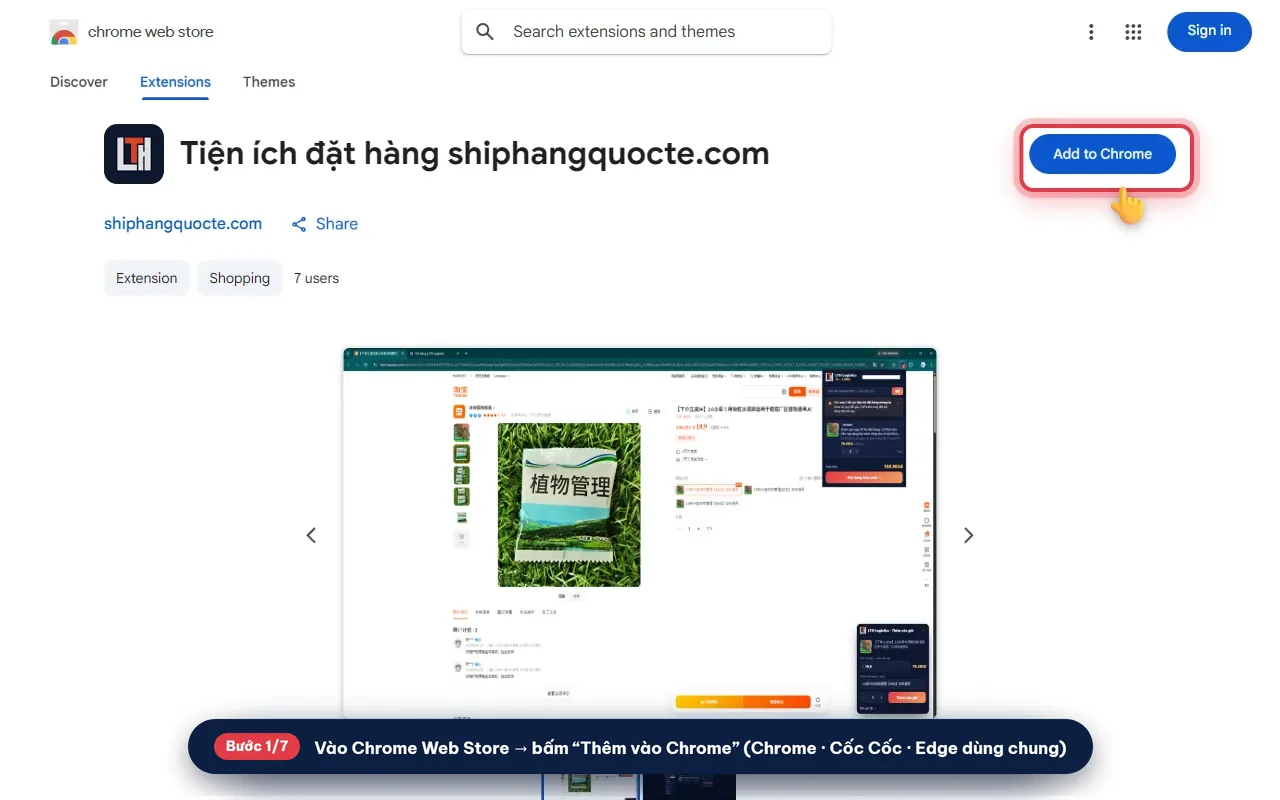Show previous screenshot with left arrow

coord(311,536)
